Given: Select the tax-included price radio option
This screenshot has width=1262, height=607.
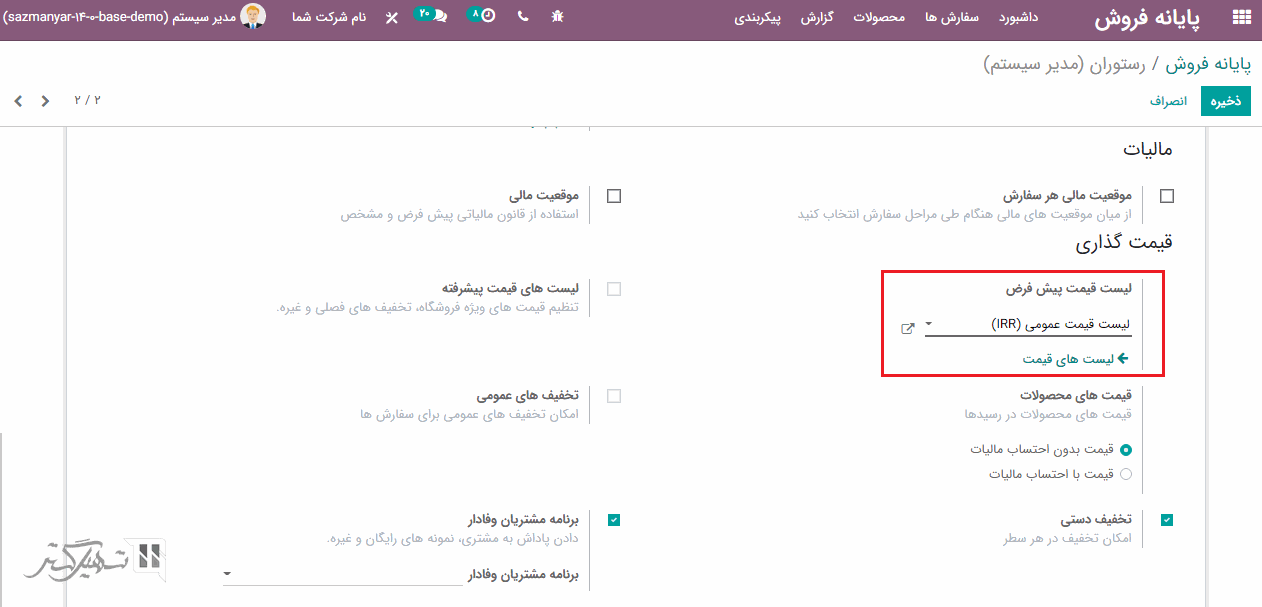Looking at the screenshot, I should [1126, 474].
